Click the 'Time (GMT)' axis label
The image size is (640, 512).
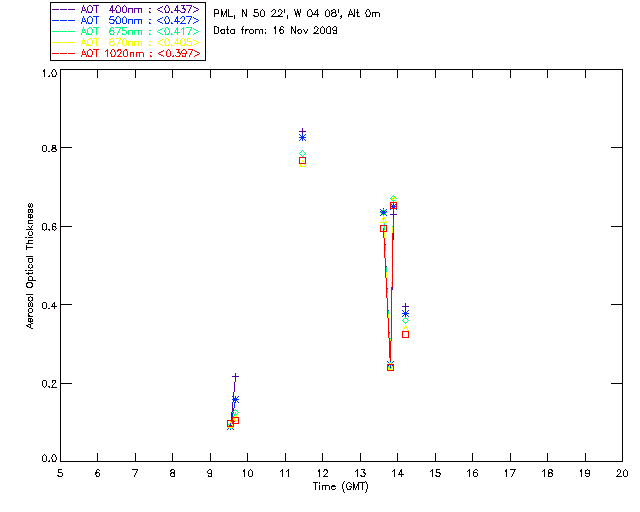pos(341,487)
